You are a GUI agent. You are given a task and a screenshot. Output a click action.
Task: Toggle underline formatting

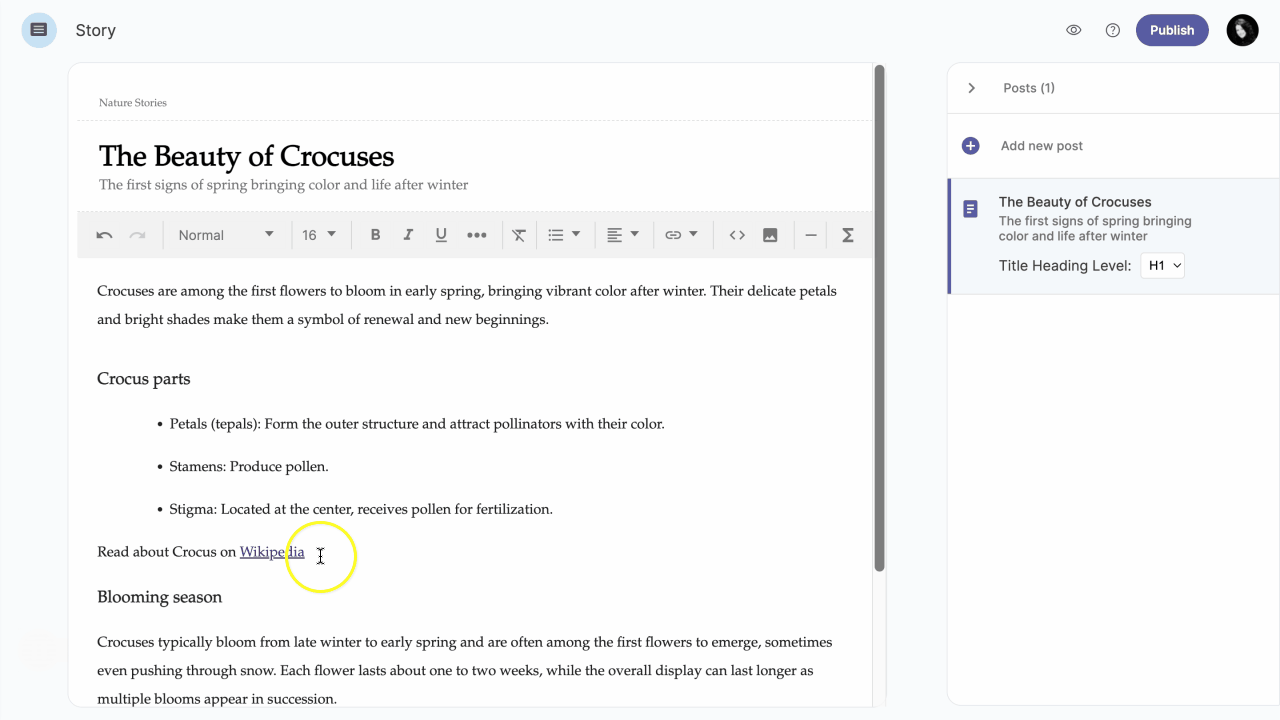tap(441, 235)
